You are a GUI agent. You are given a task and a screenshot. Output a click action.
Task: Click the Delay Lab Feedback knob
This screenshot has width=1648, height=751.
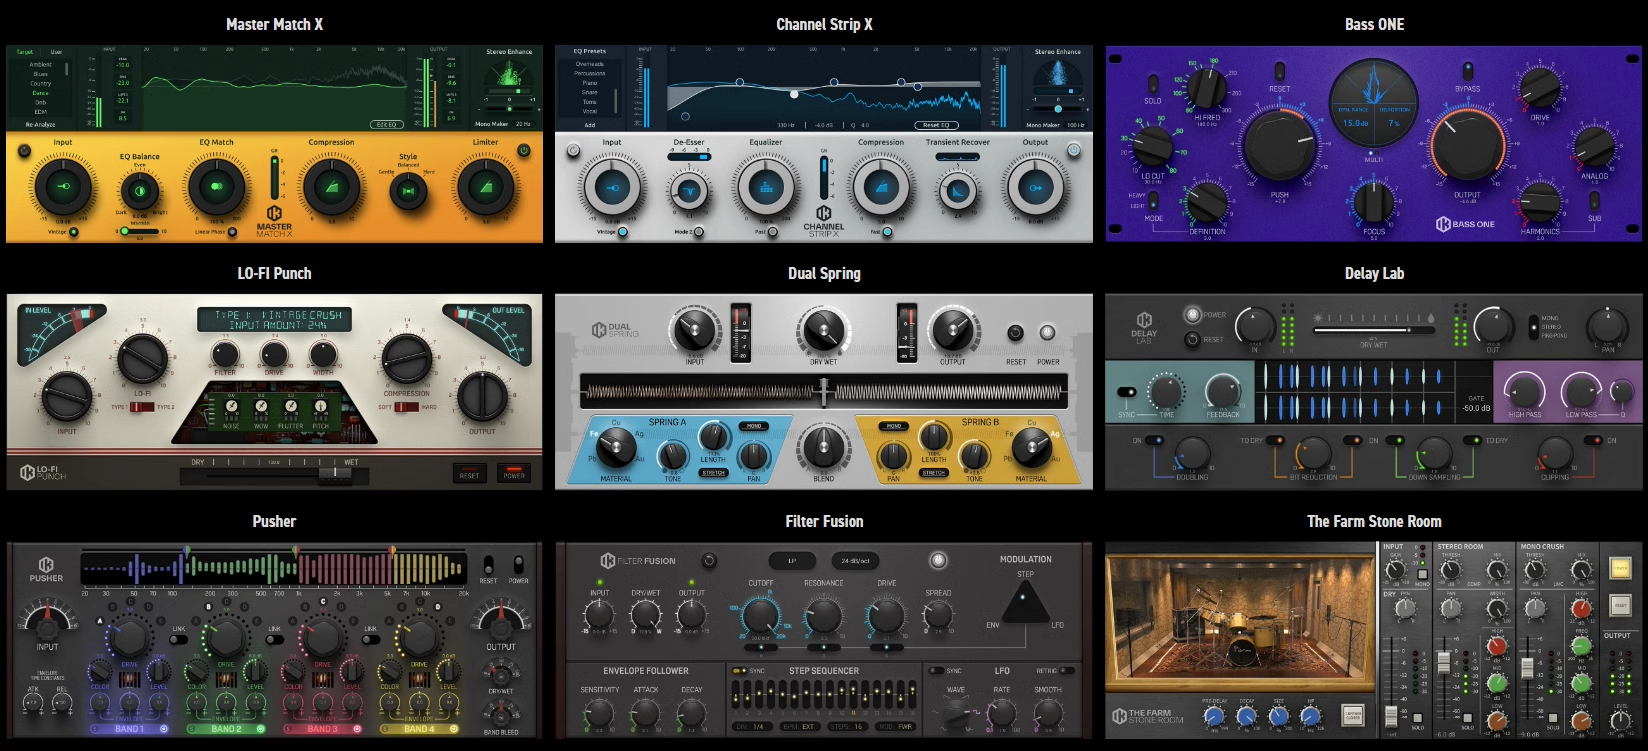click(1222, 392)
